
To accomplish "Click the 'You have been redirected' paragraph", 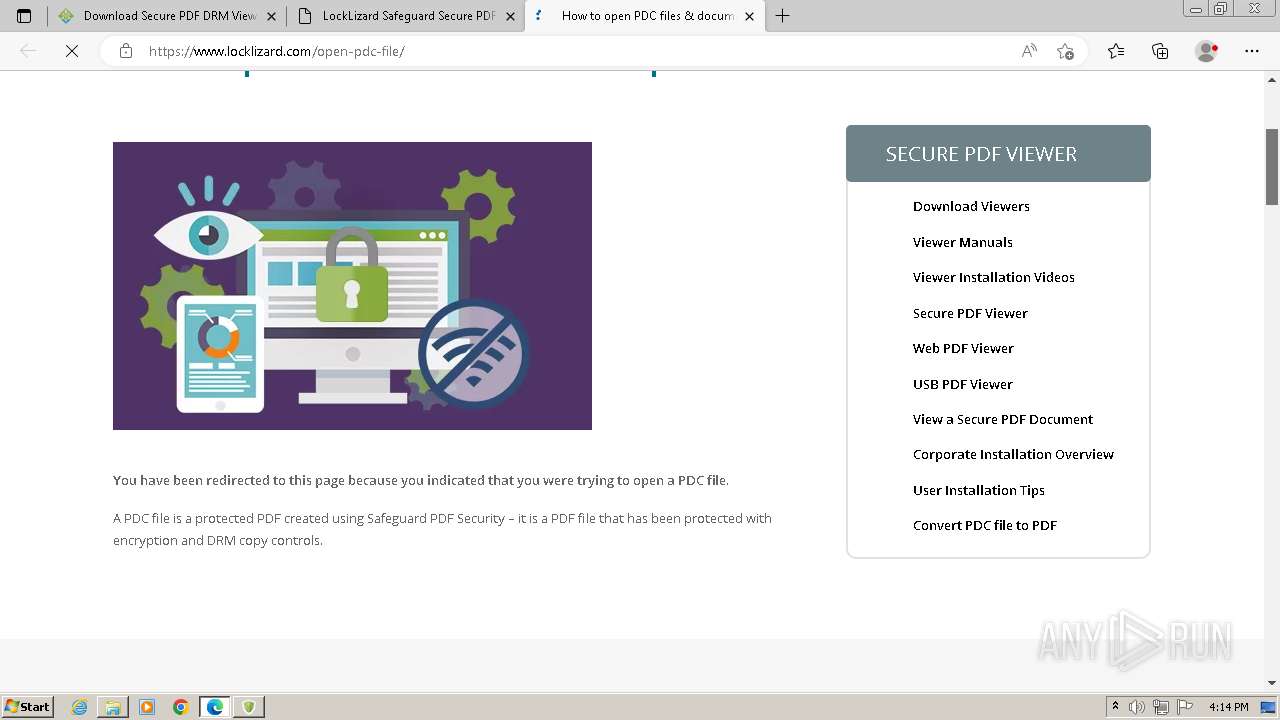I will [421, 480].
